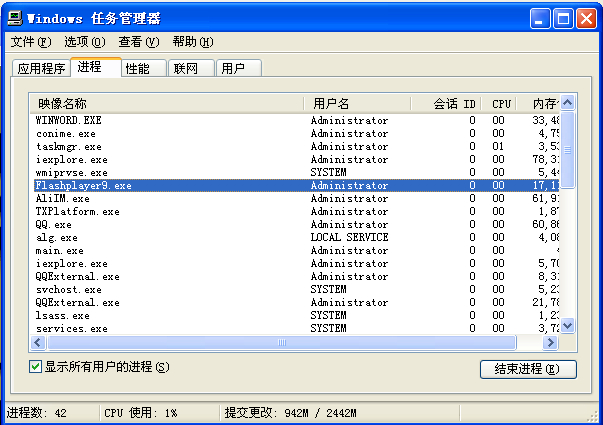Click horizontal scrollbar right arrow
The height and width of the screenshot is (425, 603).
pyautogui.click(x=551, y=342)
